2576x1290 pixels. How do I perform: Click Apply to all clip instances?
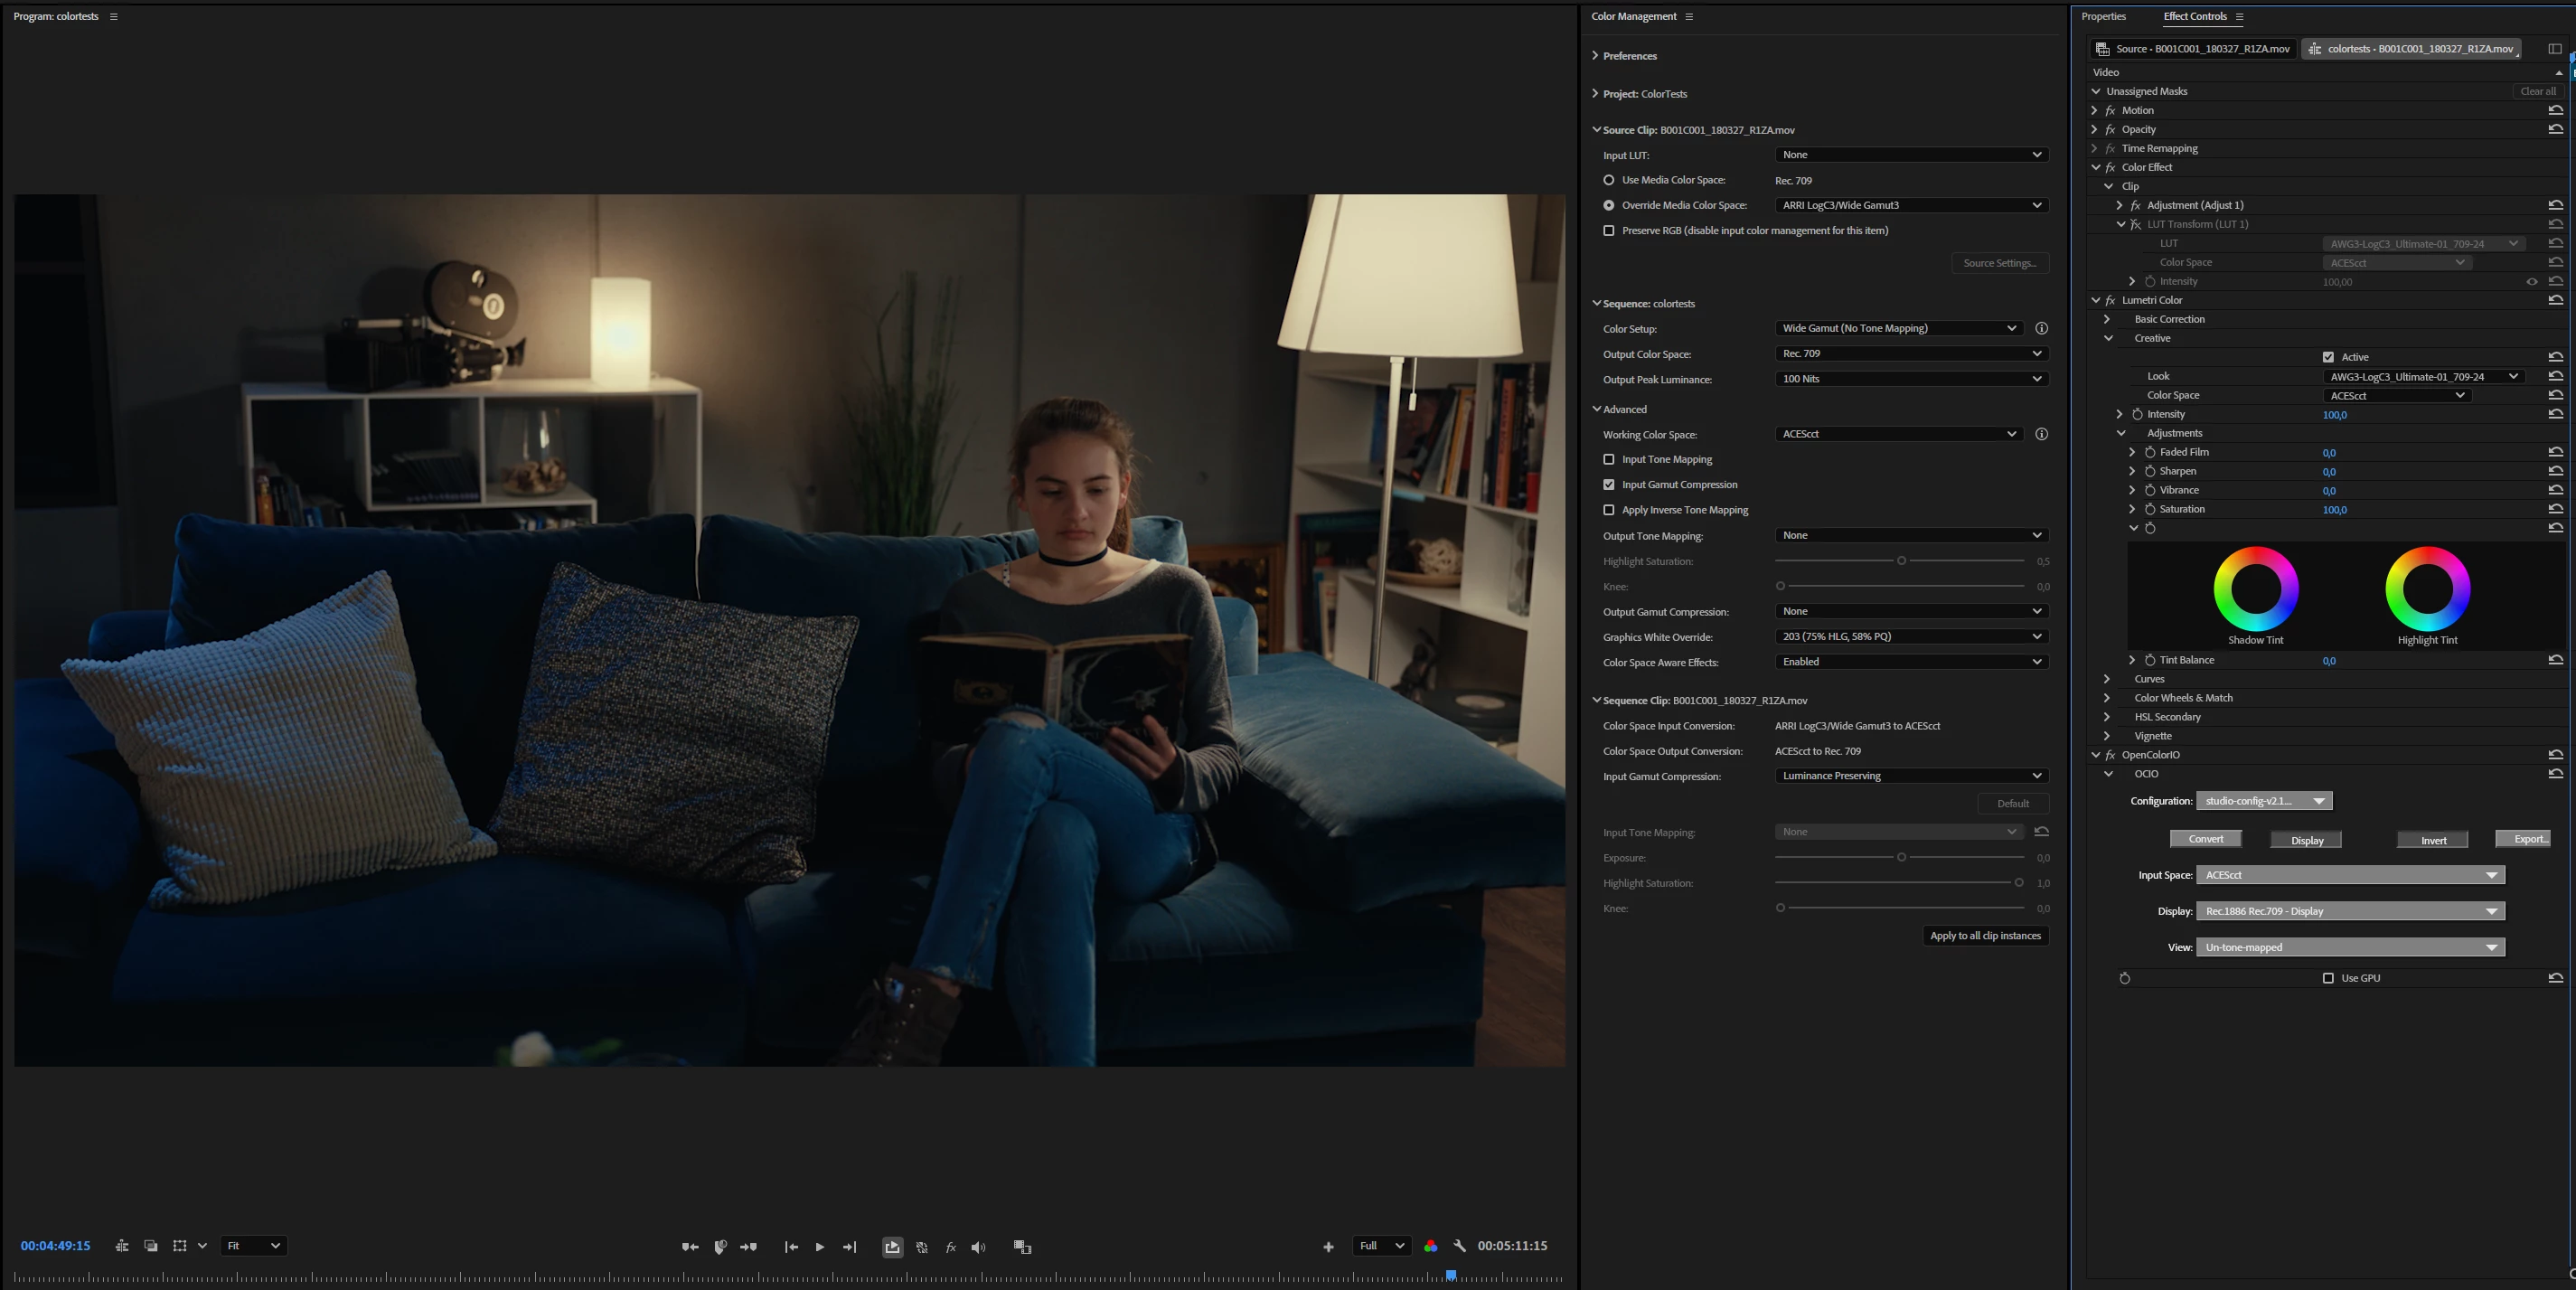(x=1985, y=936)
